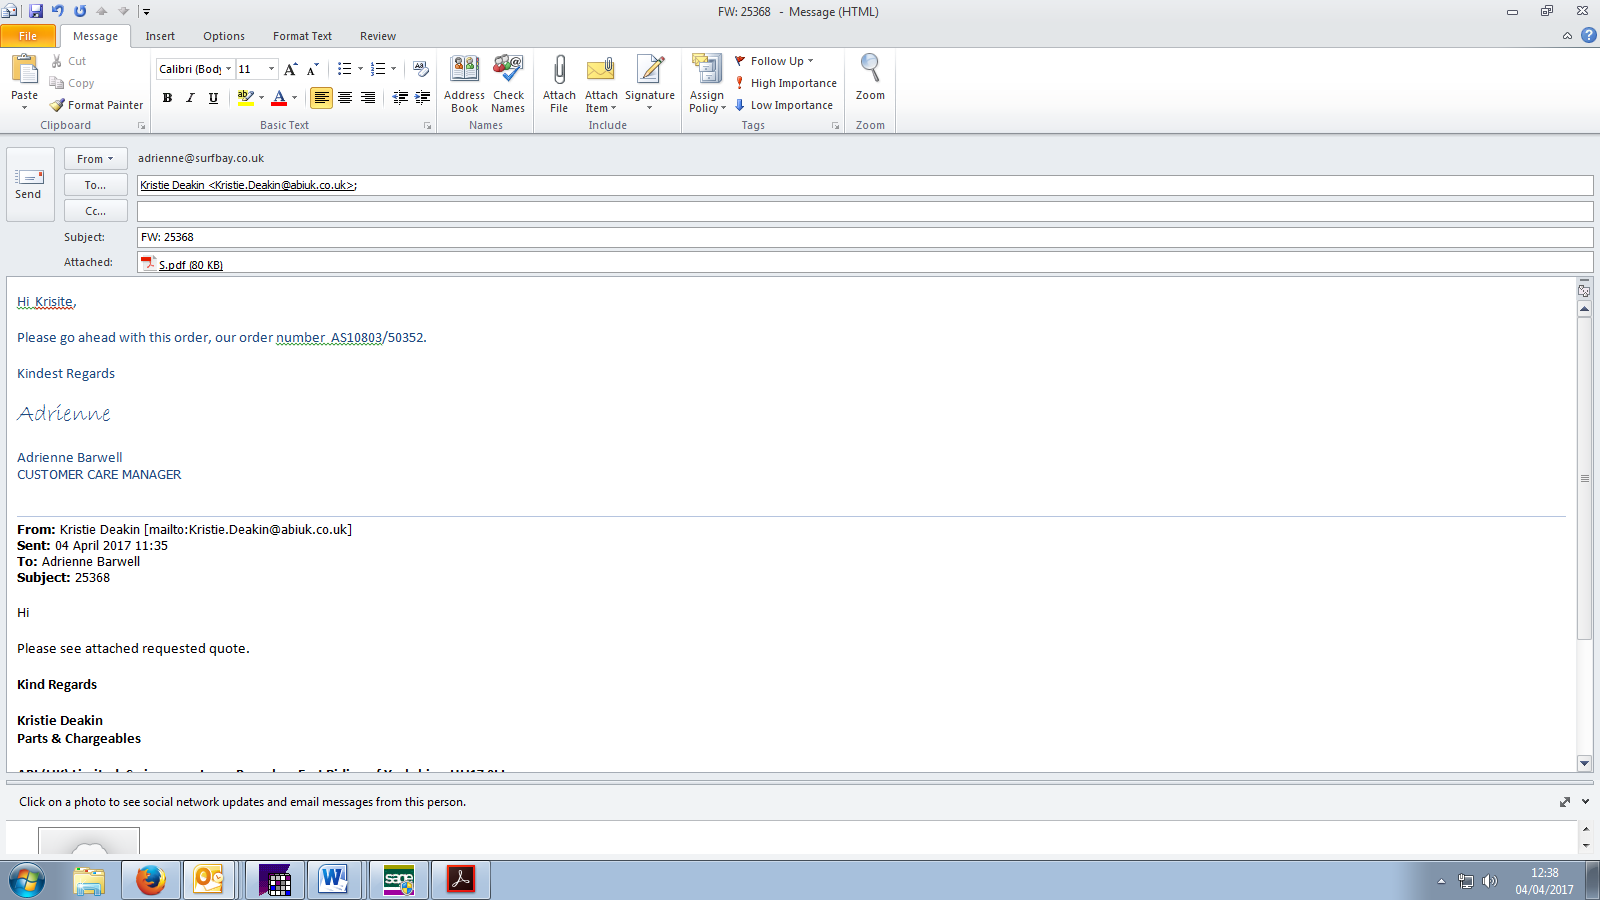1600x900 pixels.
Task: Mark message as High Importance
Action: [786, 83]
